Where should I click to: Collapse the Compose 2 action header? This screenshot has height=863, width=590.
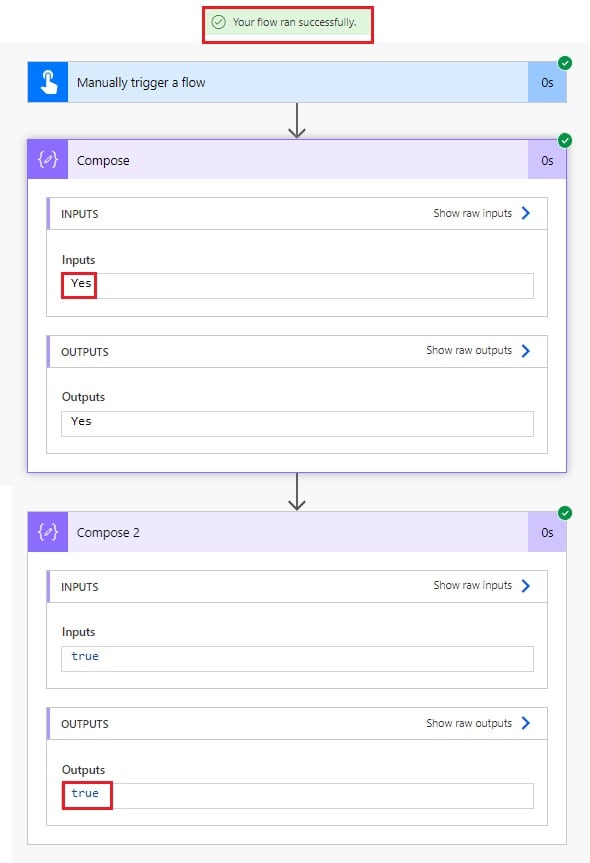pyautogui.click(x=297, y=532)
